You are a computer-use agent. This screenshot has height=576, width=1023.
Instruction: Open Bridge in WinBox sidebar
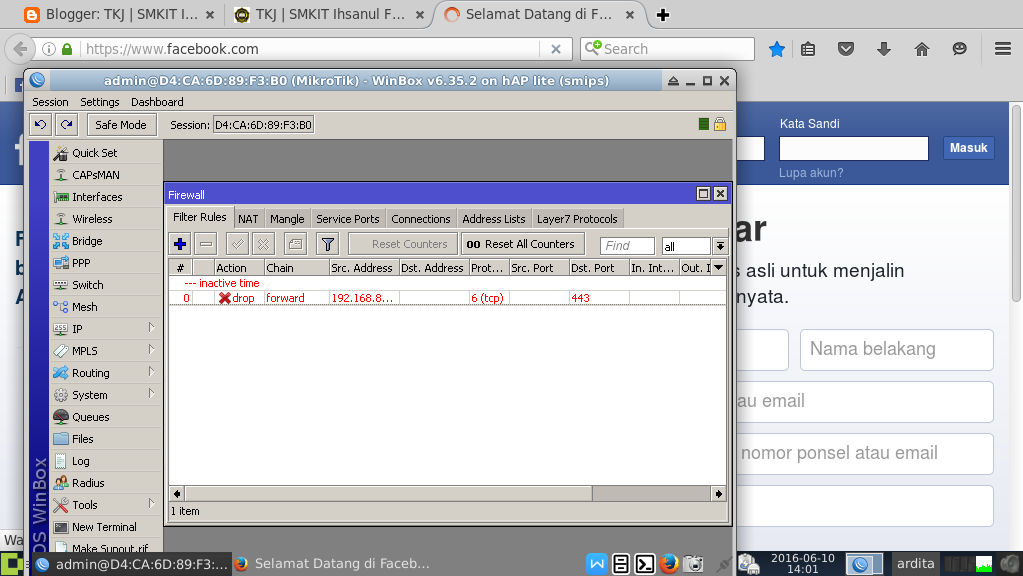(x=106, y=241)
